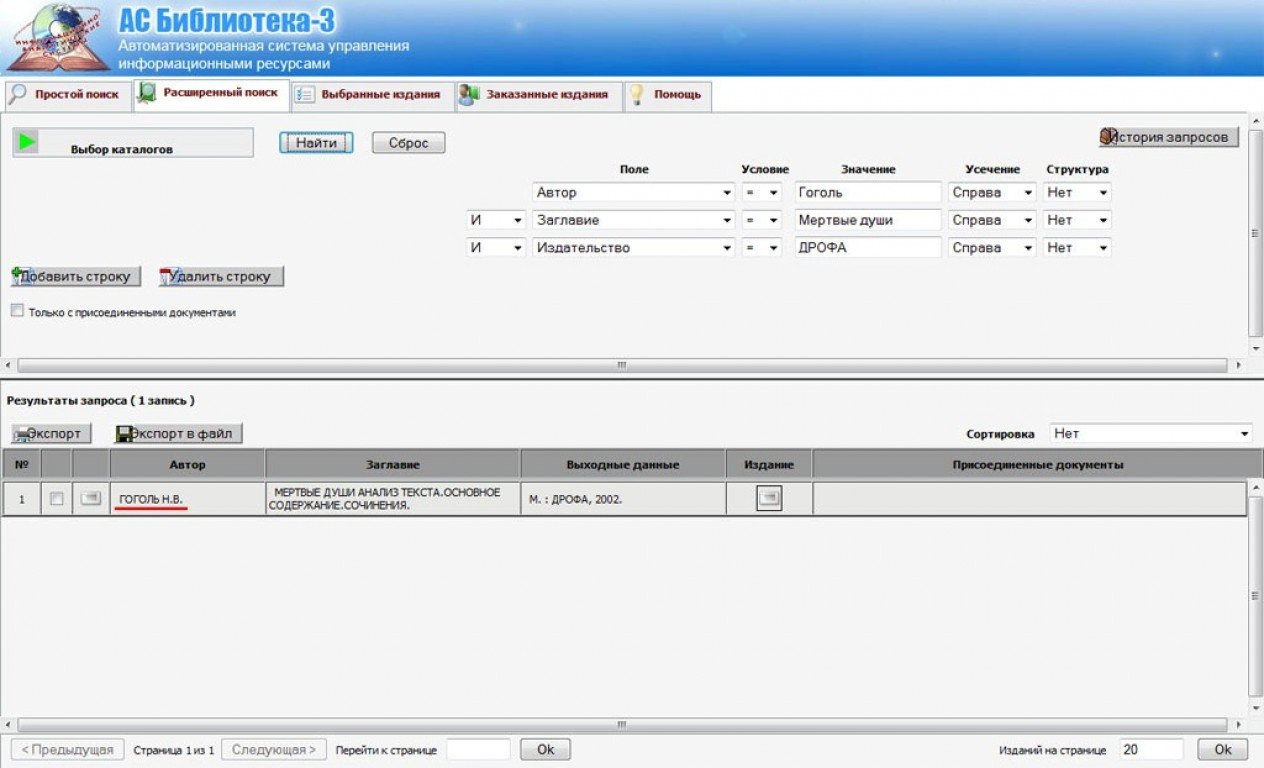
Task: Expand the Автор field dropdown
Action: coord(727,193)
